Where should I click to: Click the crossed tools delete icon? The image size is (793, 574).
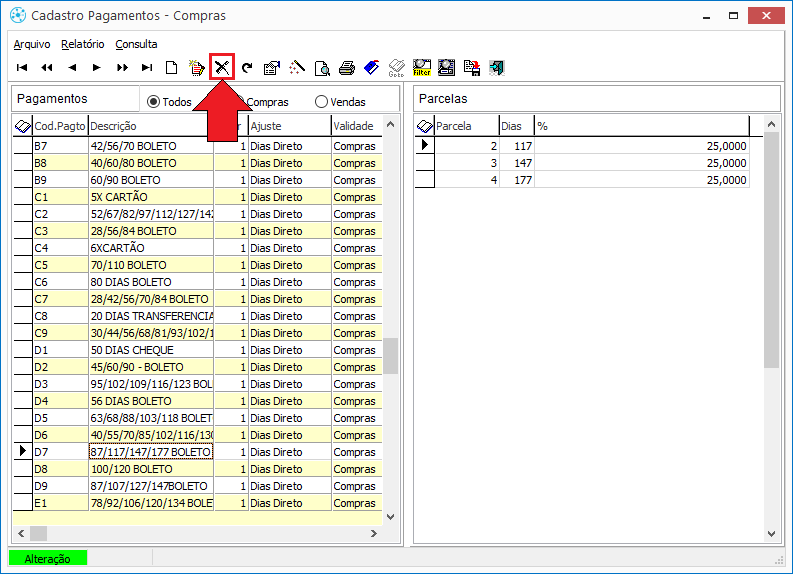pyautogui.click(x=222, y=67)
